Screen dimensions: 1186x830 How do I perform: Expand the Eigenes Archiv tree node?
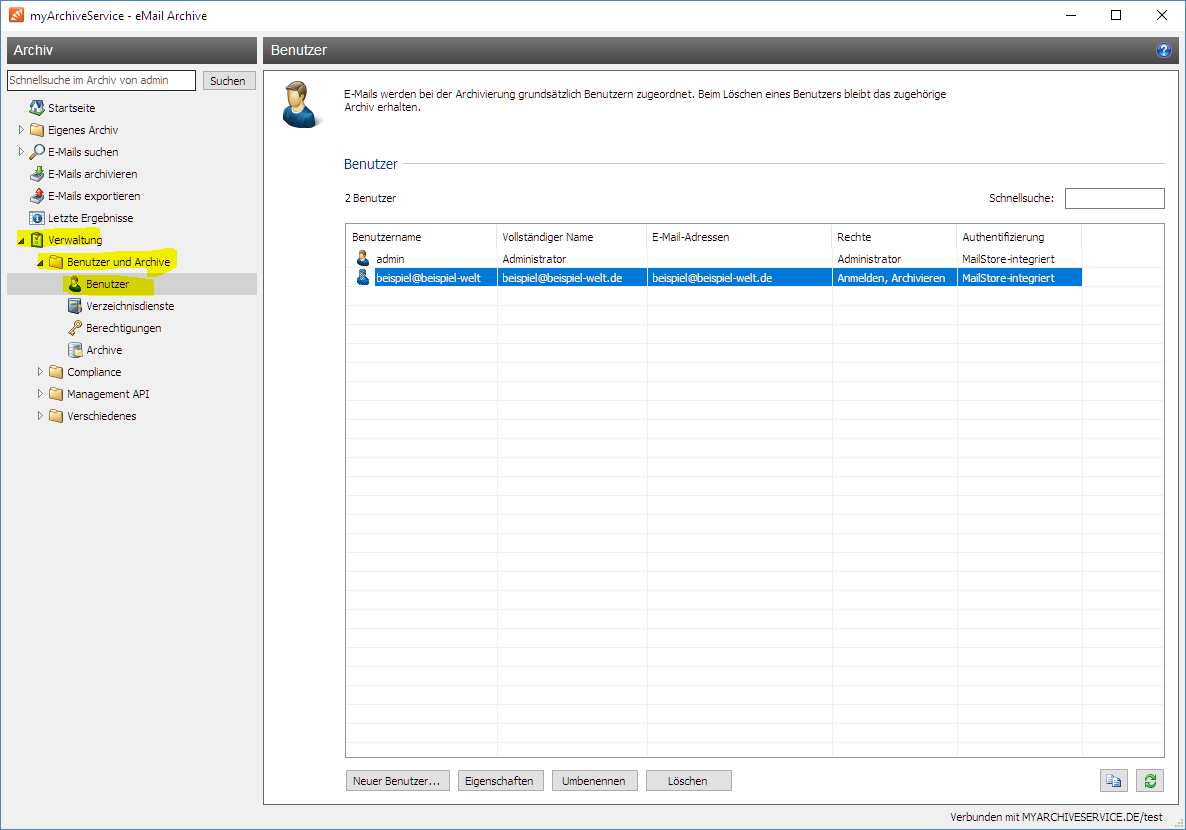pos(21,130)
